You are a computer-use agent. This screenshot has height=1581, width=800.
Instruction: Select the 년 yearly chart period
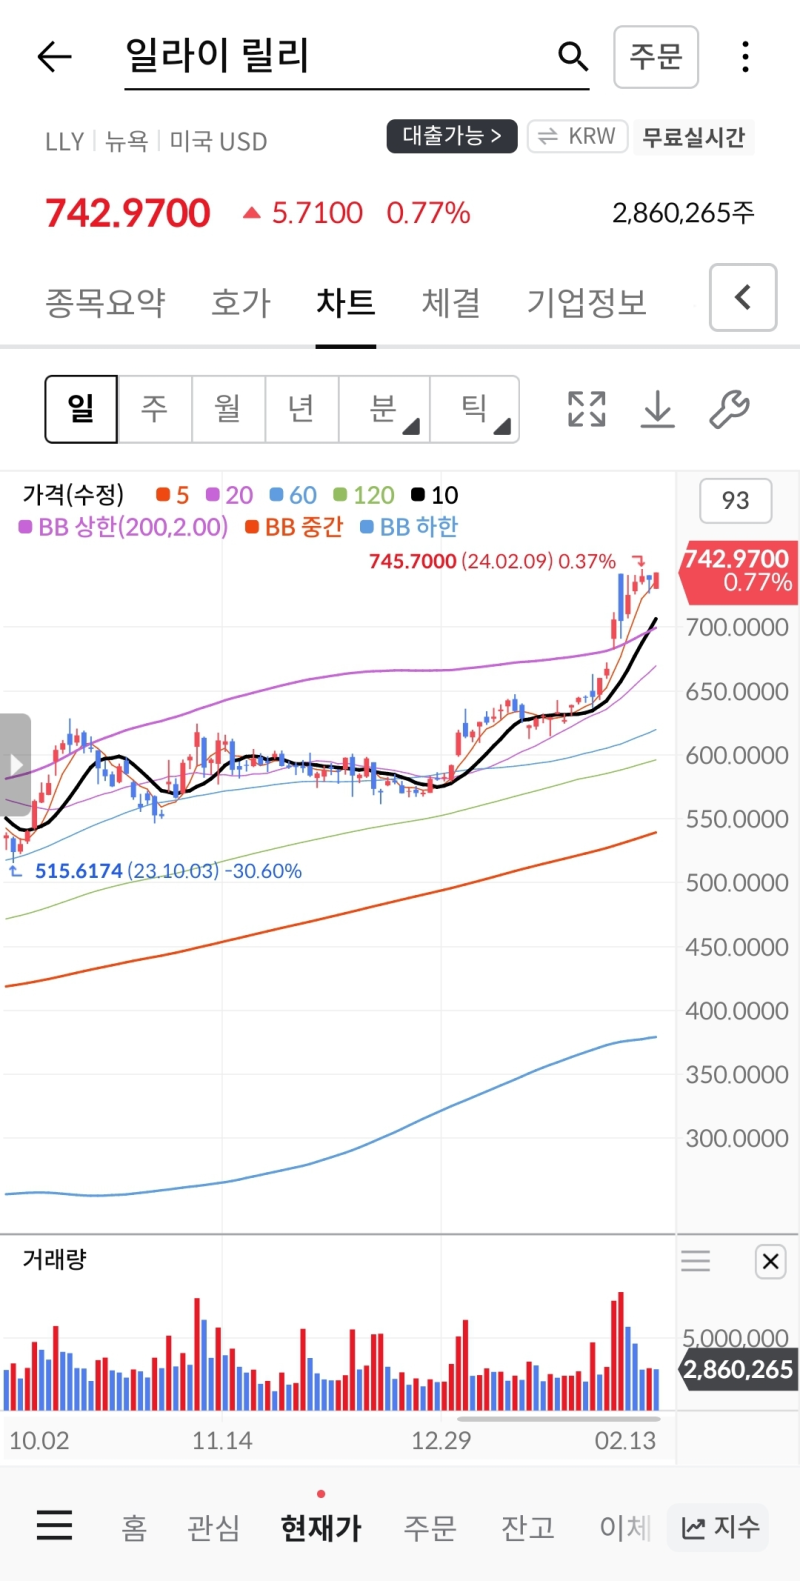pyautogui.click(x=302, y=409)
